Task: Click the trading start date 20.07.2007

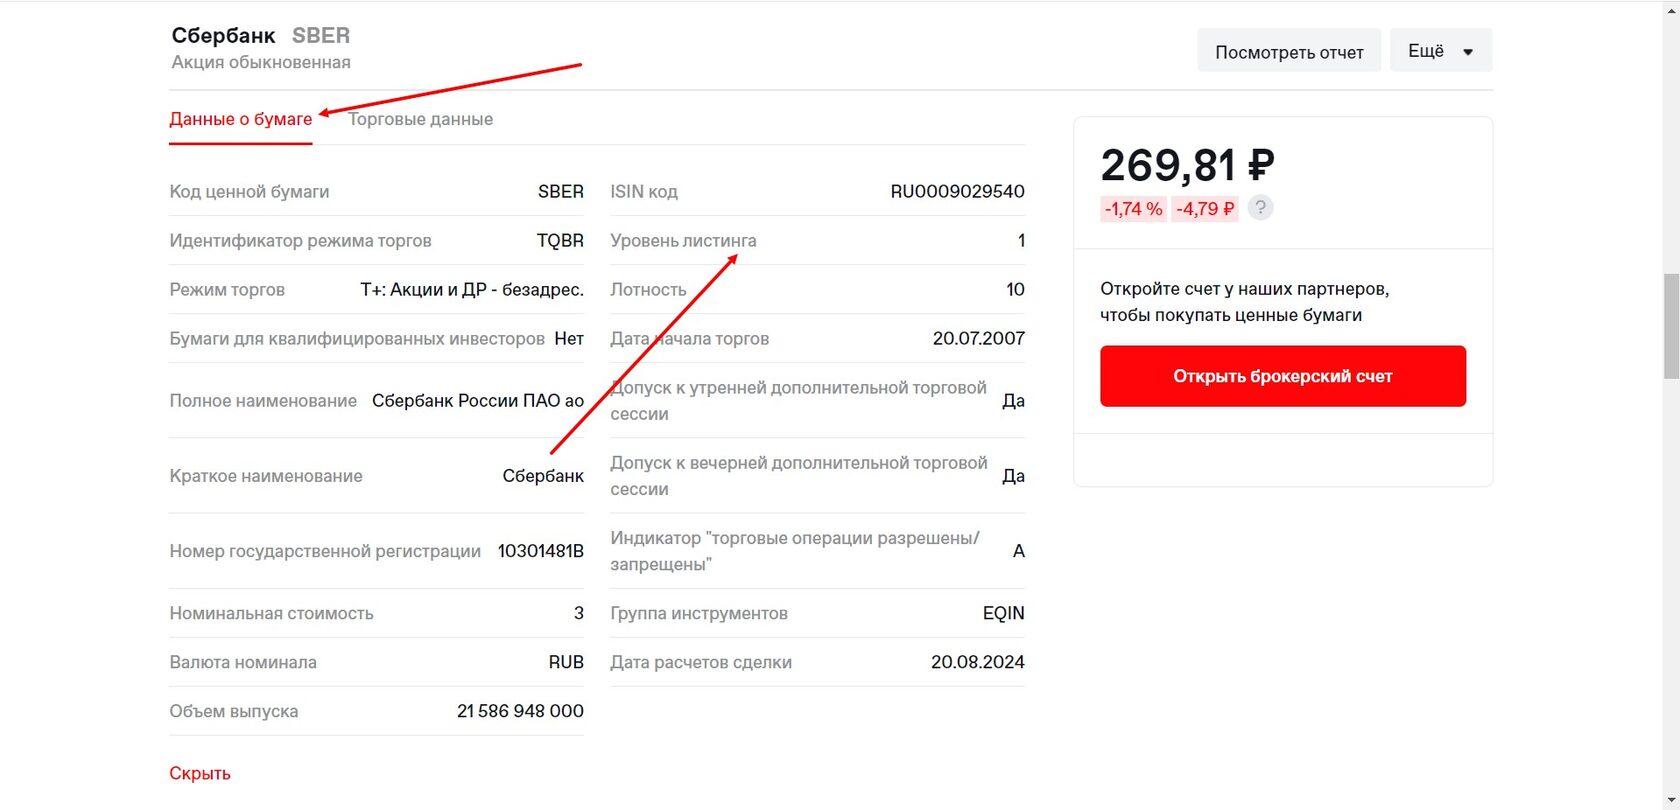Action: click(978, 339)
